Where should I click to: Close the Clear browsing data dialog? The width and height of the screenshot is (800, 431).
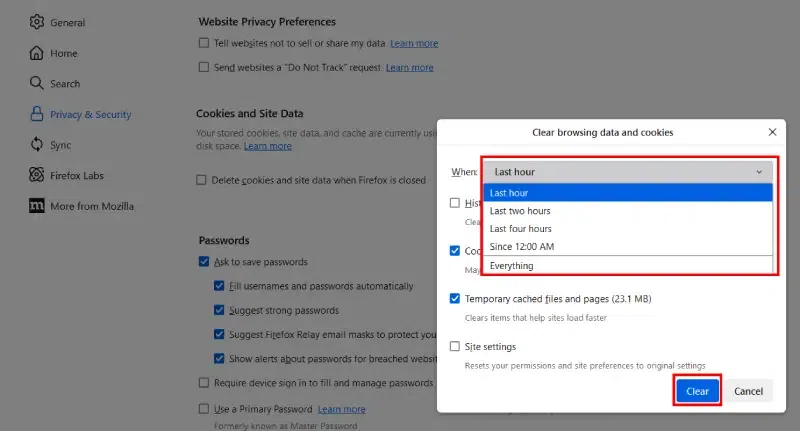[x=772, y=132]
